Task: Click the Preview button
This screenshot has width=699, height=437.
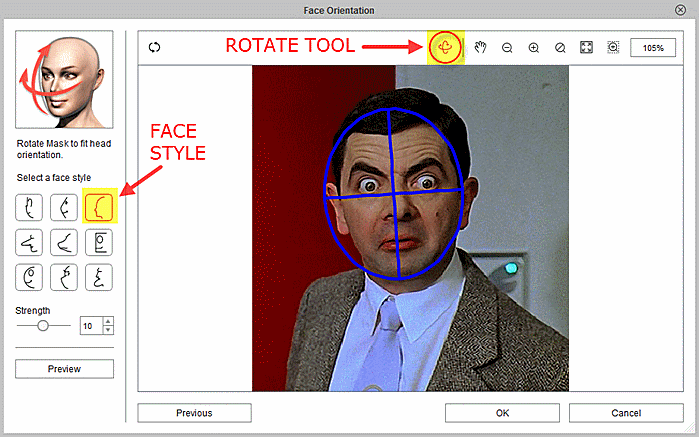Action: click(x=64, y=369)
